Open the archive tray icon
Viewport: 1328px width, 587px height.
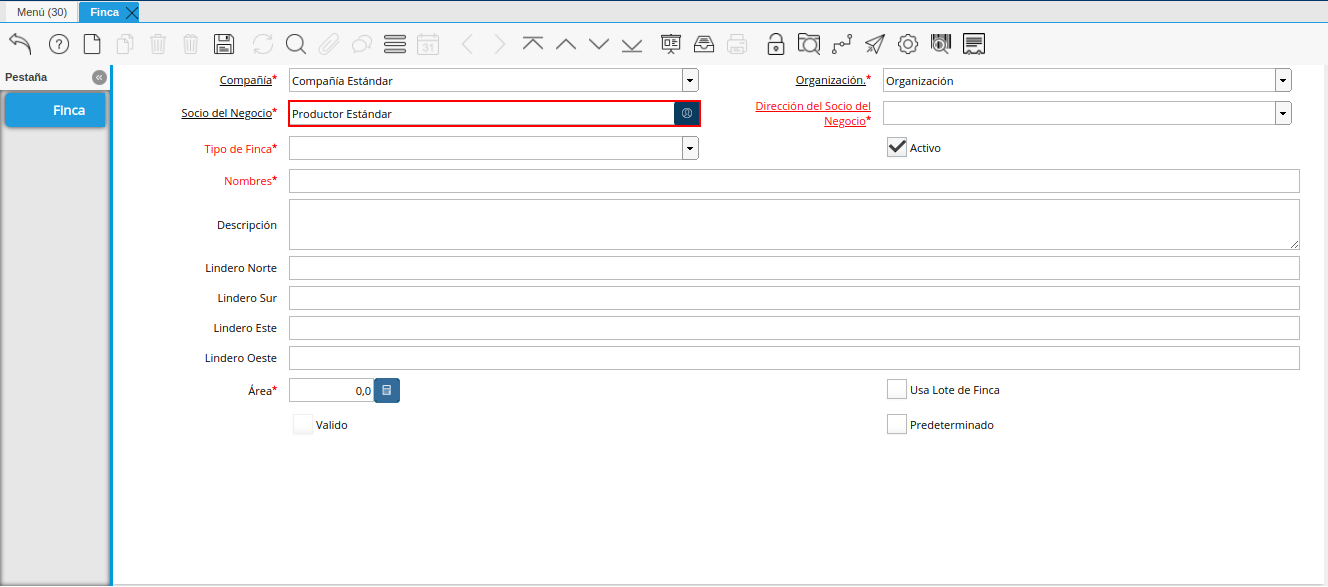pos(704,44)
